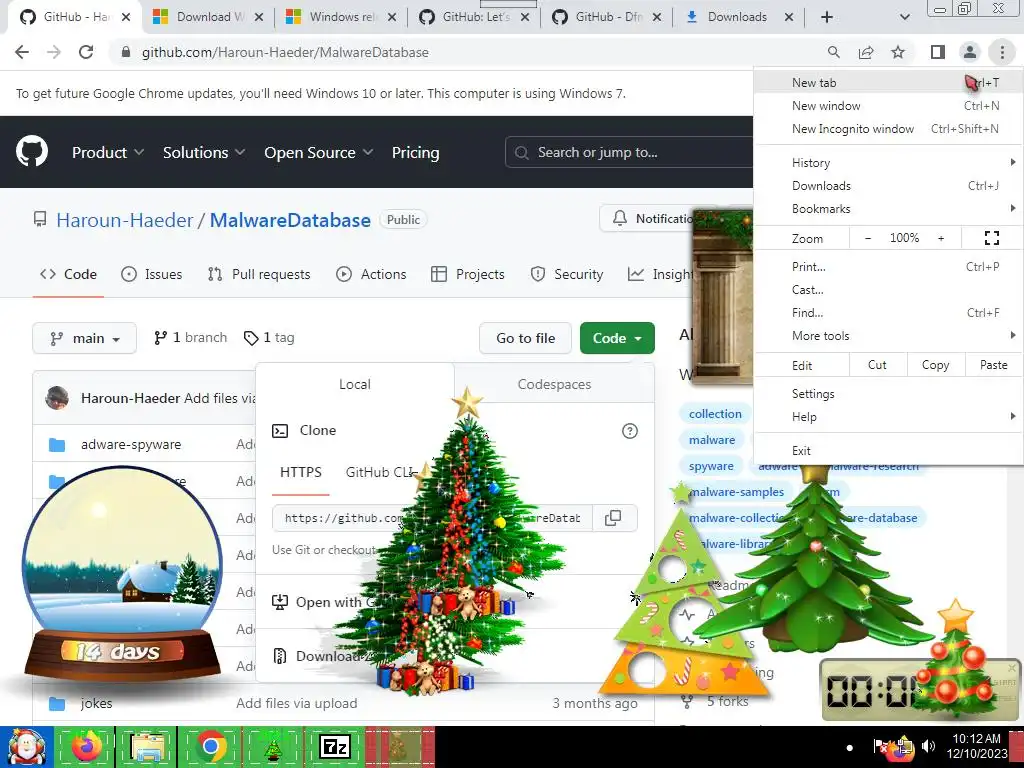Open Downloads from Chrome menu
The width and height of the screenshot is (1024, 768).
click(888, 185)
